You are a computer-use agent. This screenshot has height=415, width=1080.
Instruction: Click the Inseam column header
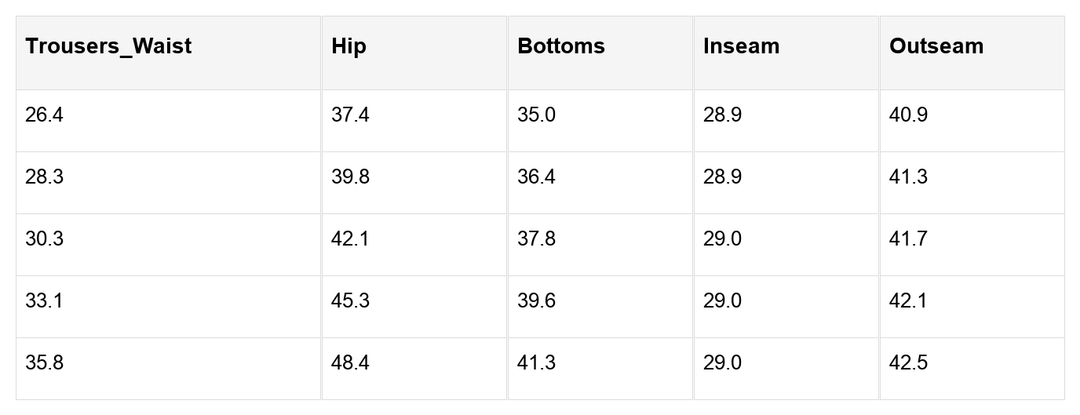(741, 47)
